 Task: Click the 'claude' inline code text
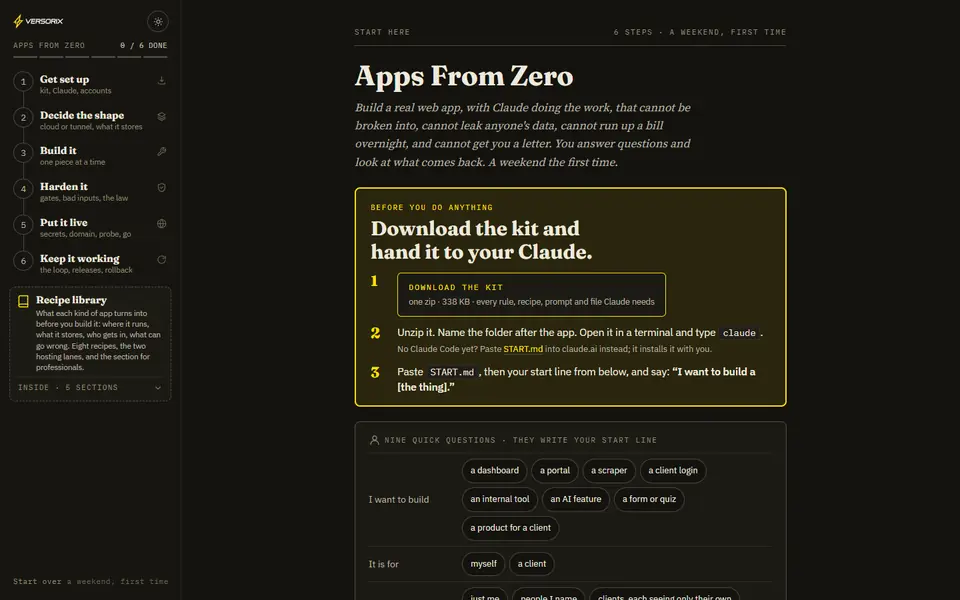pyautogui.click(x=739, y=333)
